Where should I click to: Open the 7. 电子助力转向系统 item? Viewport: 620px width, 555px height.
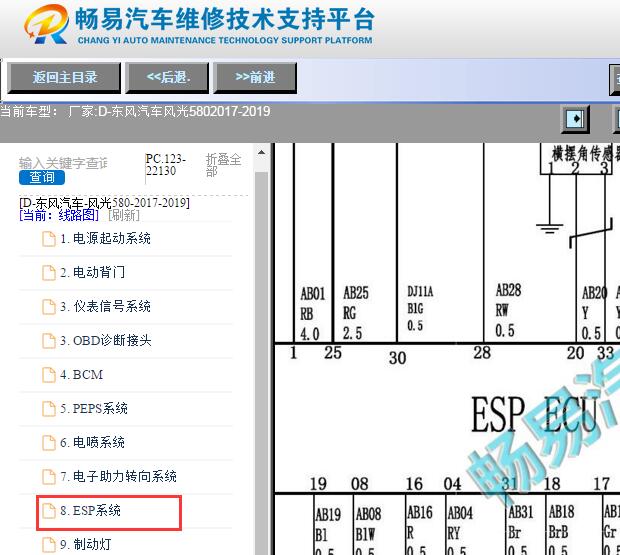click(118, 477)
